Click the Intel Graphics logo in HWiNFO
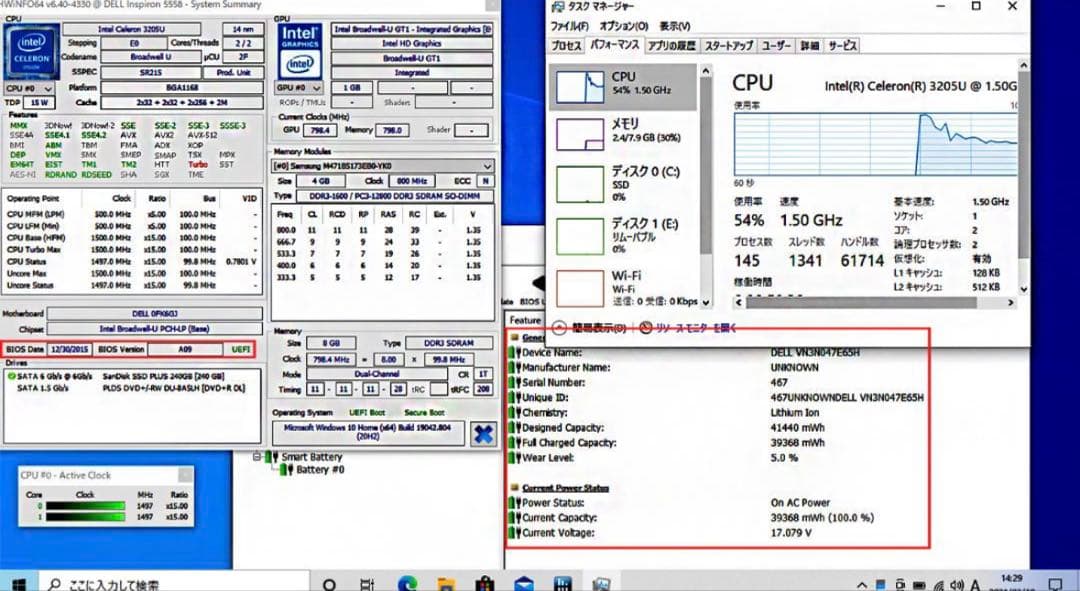Viewport: 1080px width, 591px height. [300, 52]
